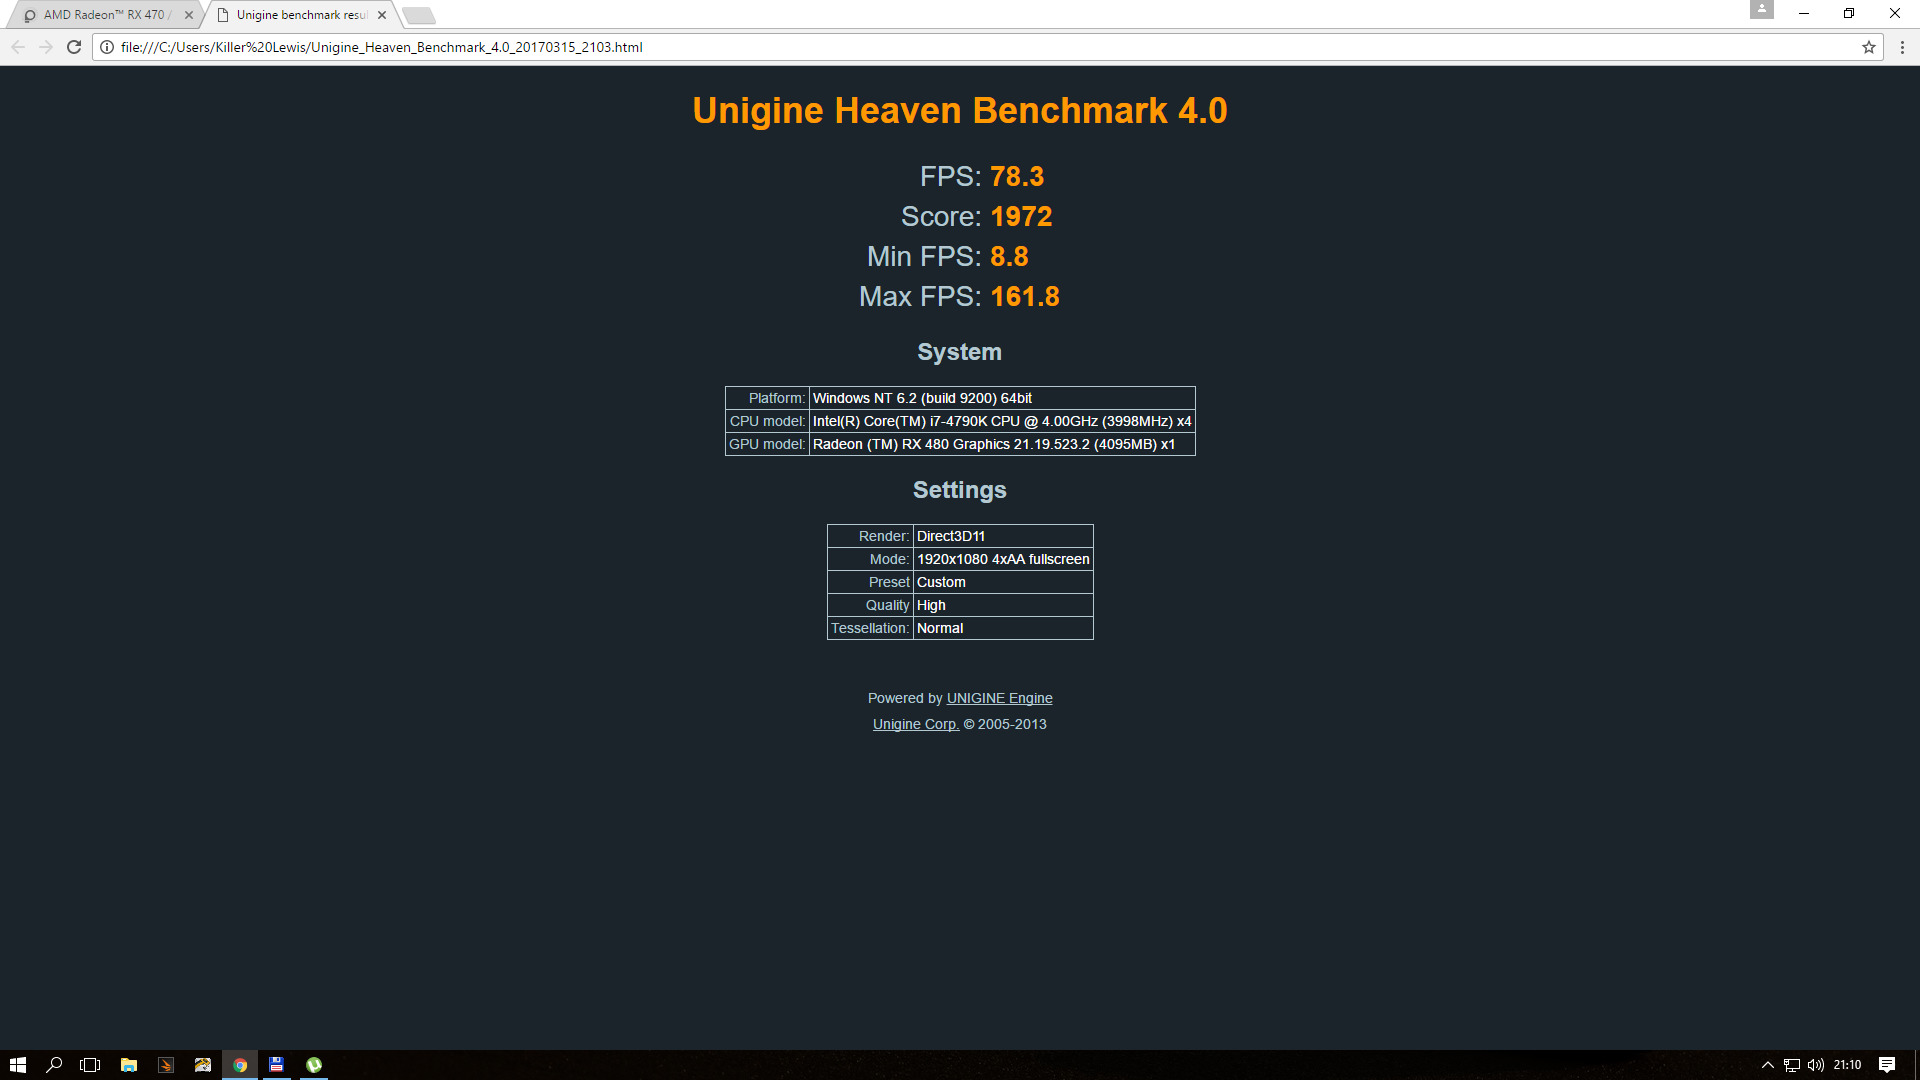The image size is (1920, 1080).
Task: Click the Max FPS value 161.8
Action: click(x=1025, y=297)
